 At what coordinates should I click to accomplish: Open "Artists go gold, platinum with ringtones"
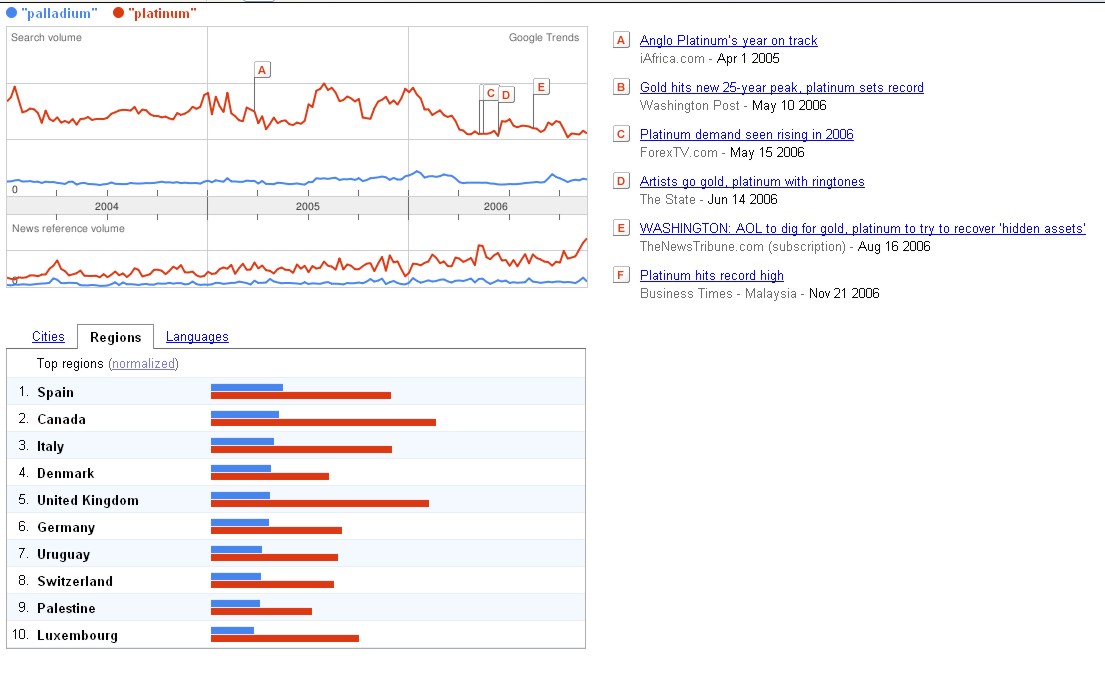(752, 182)
